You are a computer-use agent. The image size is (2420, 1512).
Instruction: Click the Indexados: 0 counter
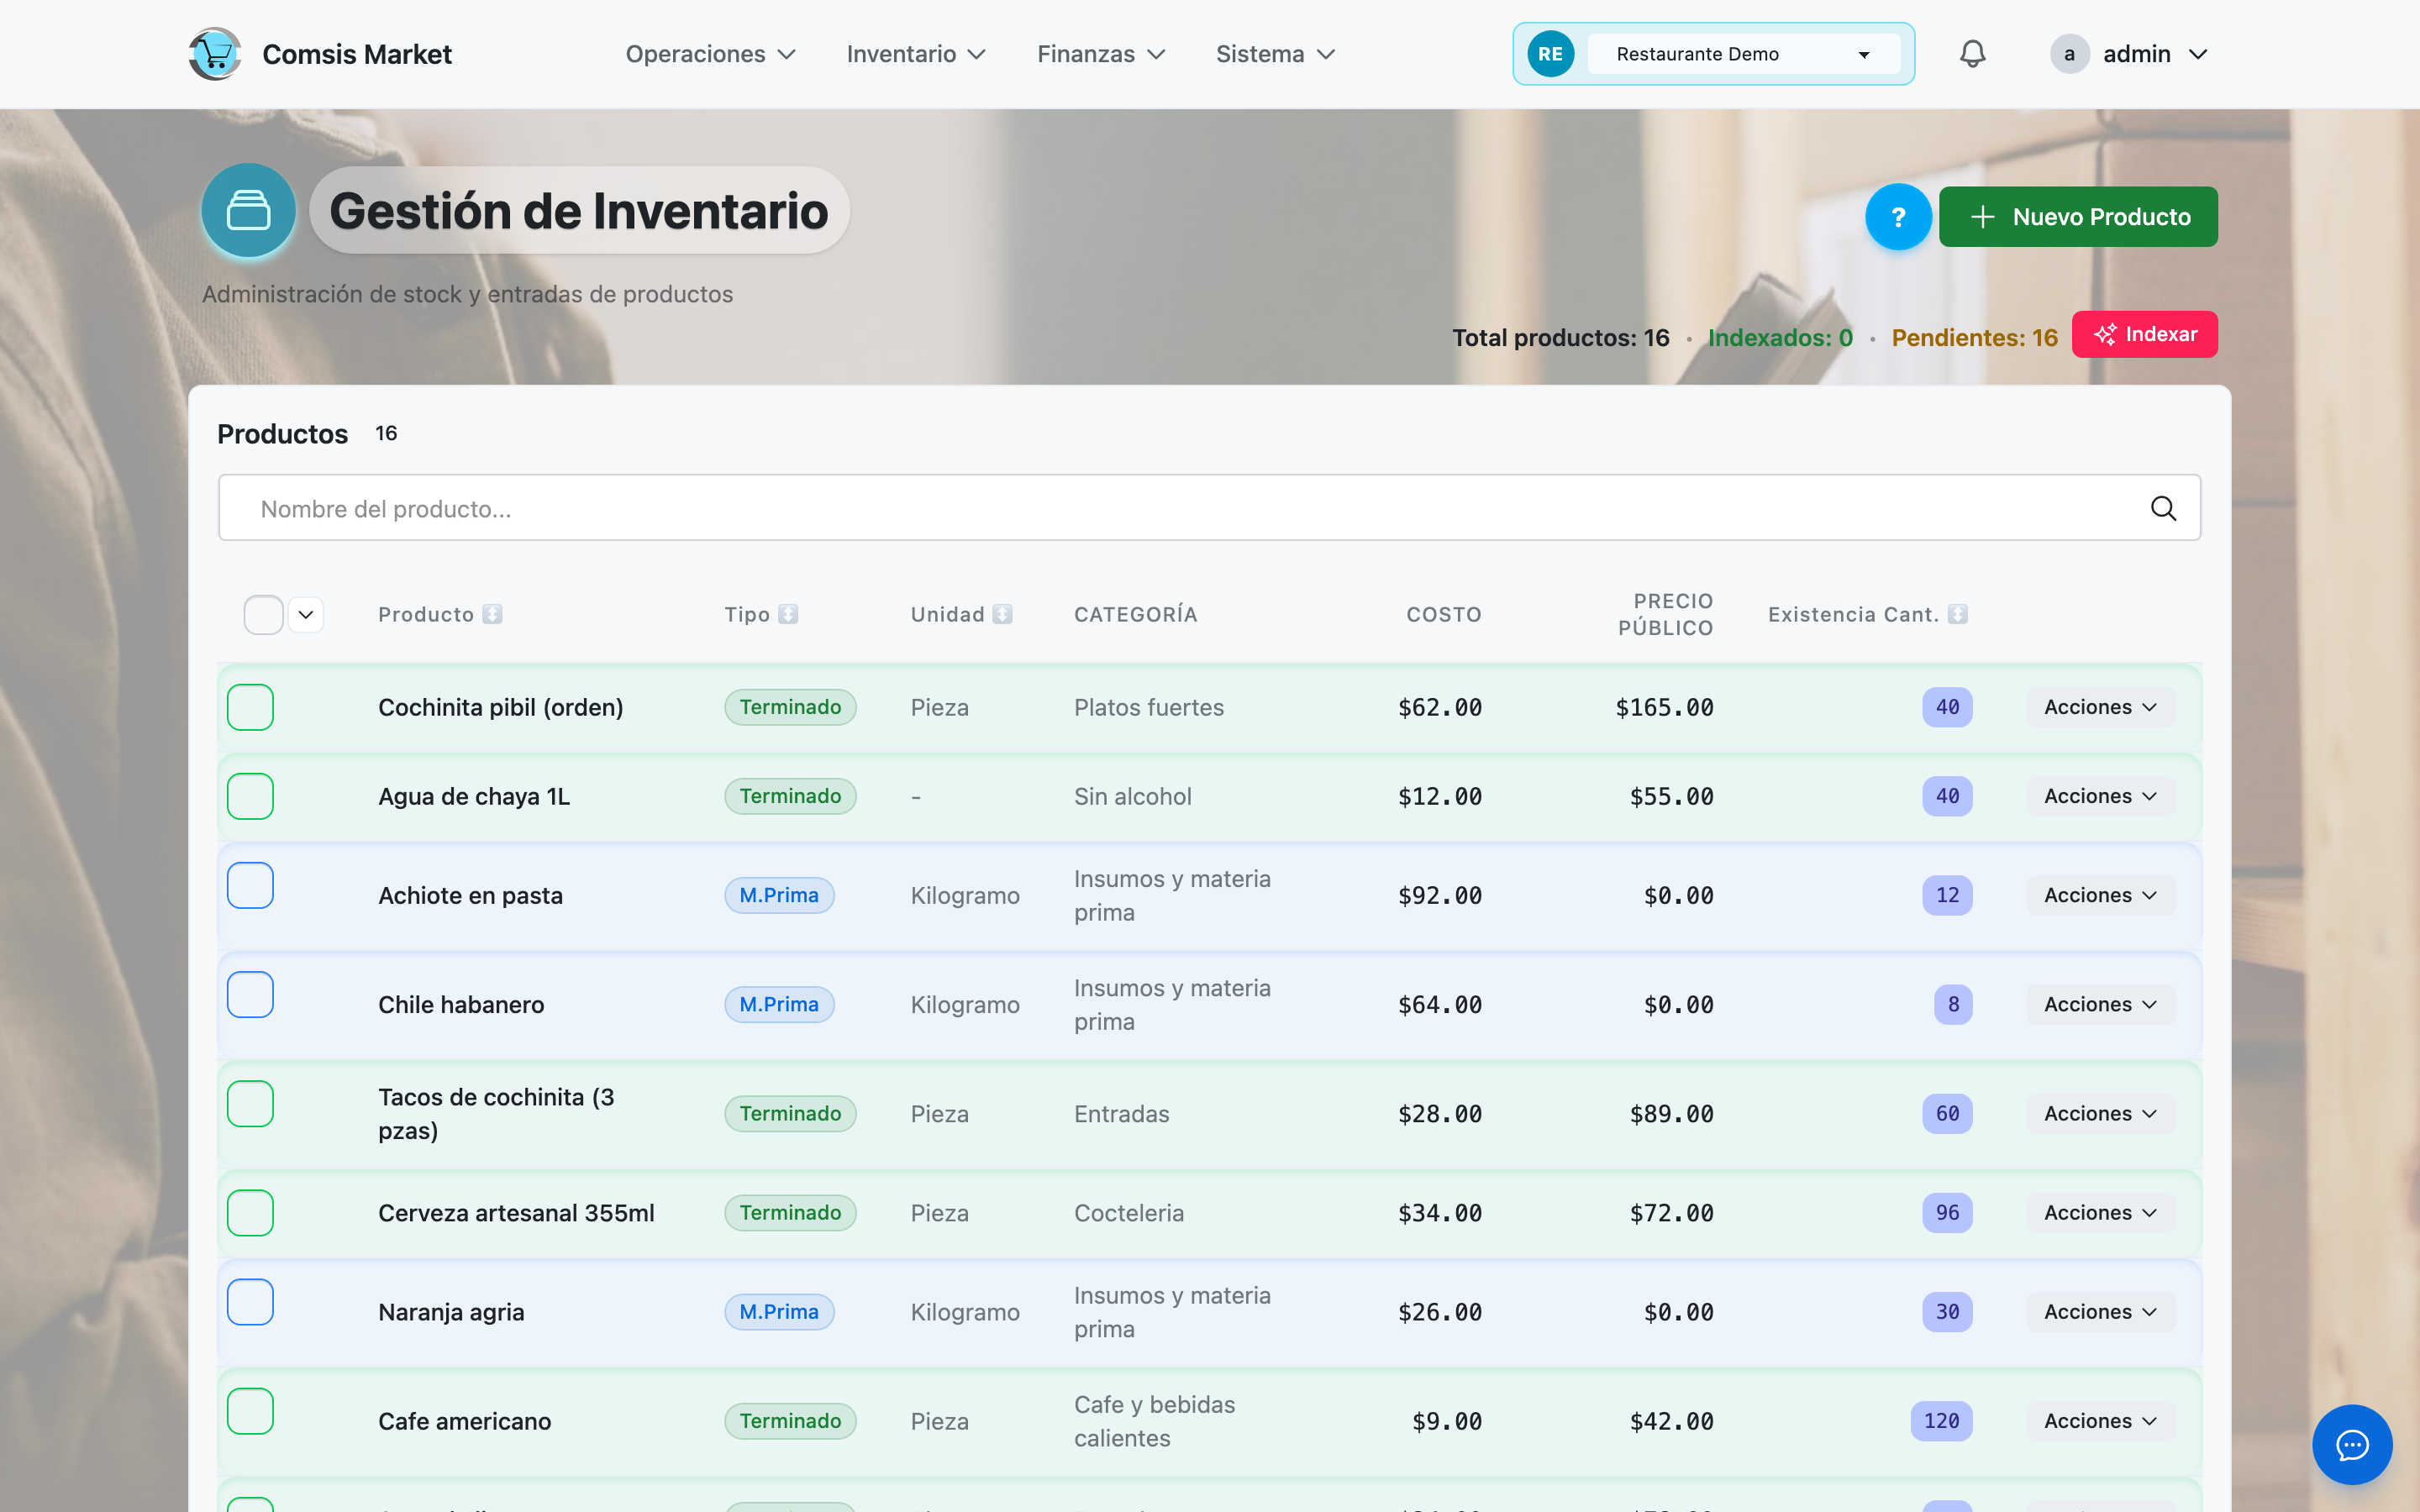tap(1779, 338)
